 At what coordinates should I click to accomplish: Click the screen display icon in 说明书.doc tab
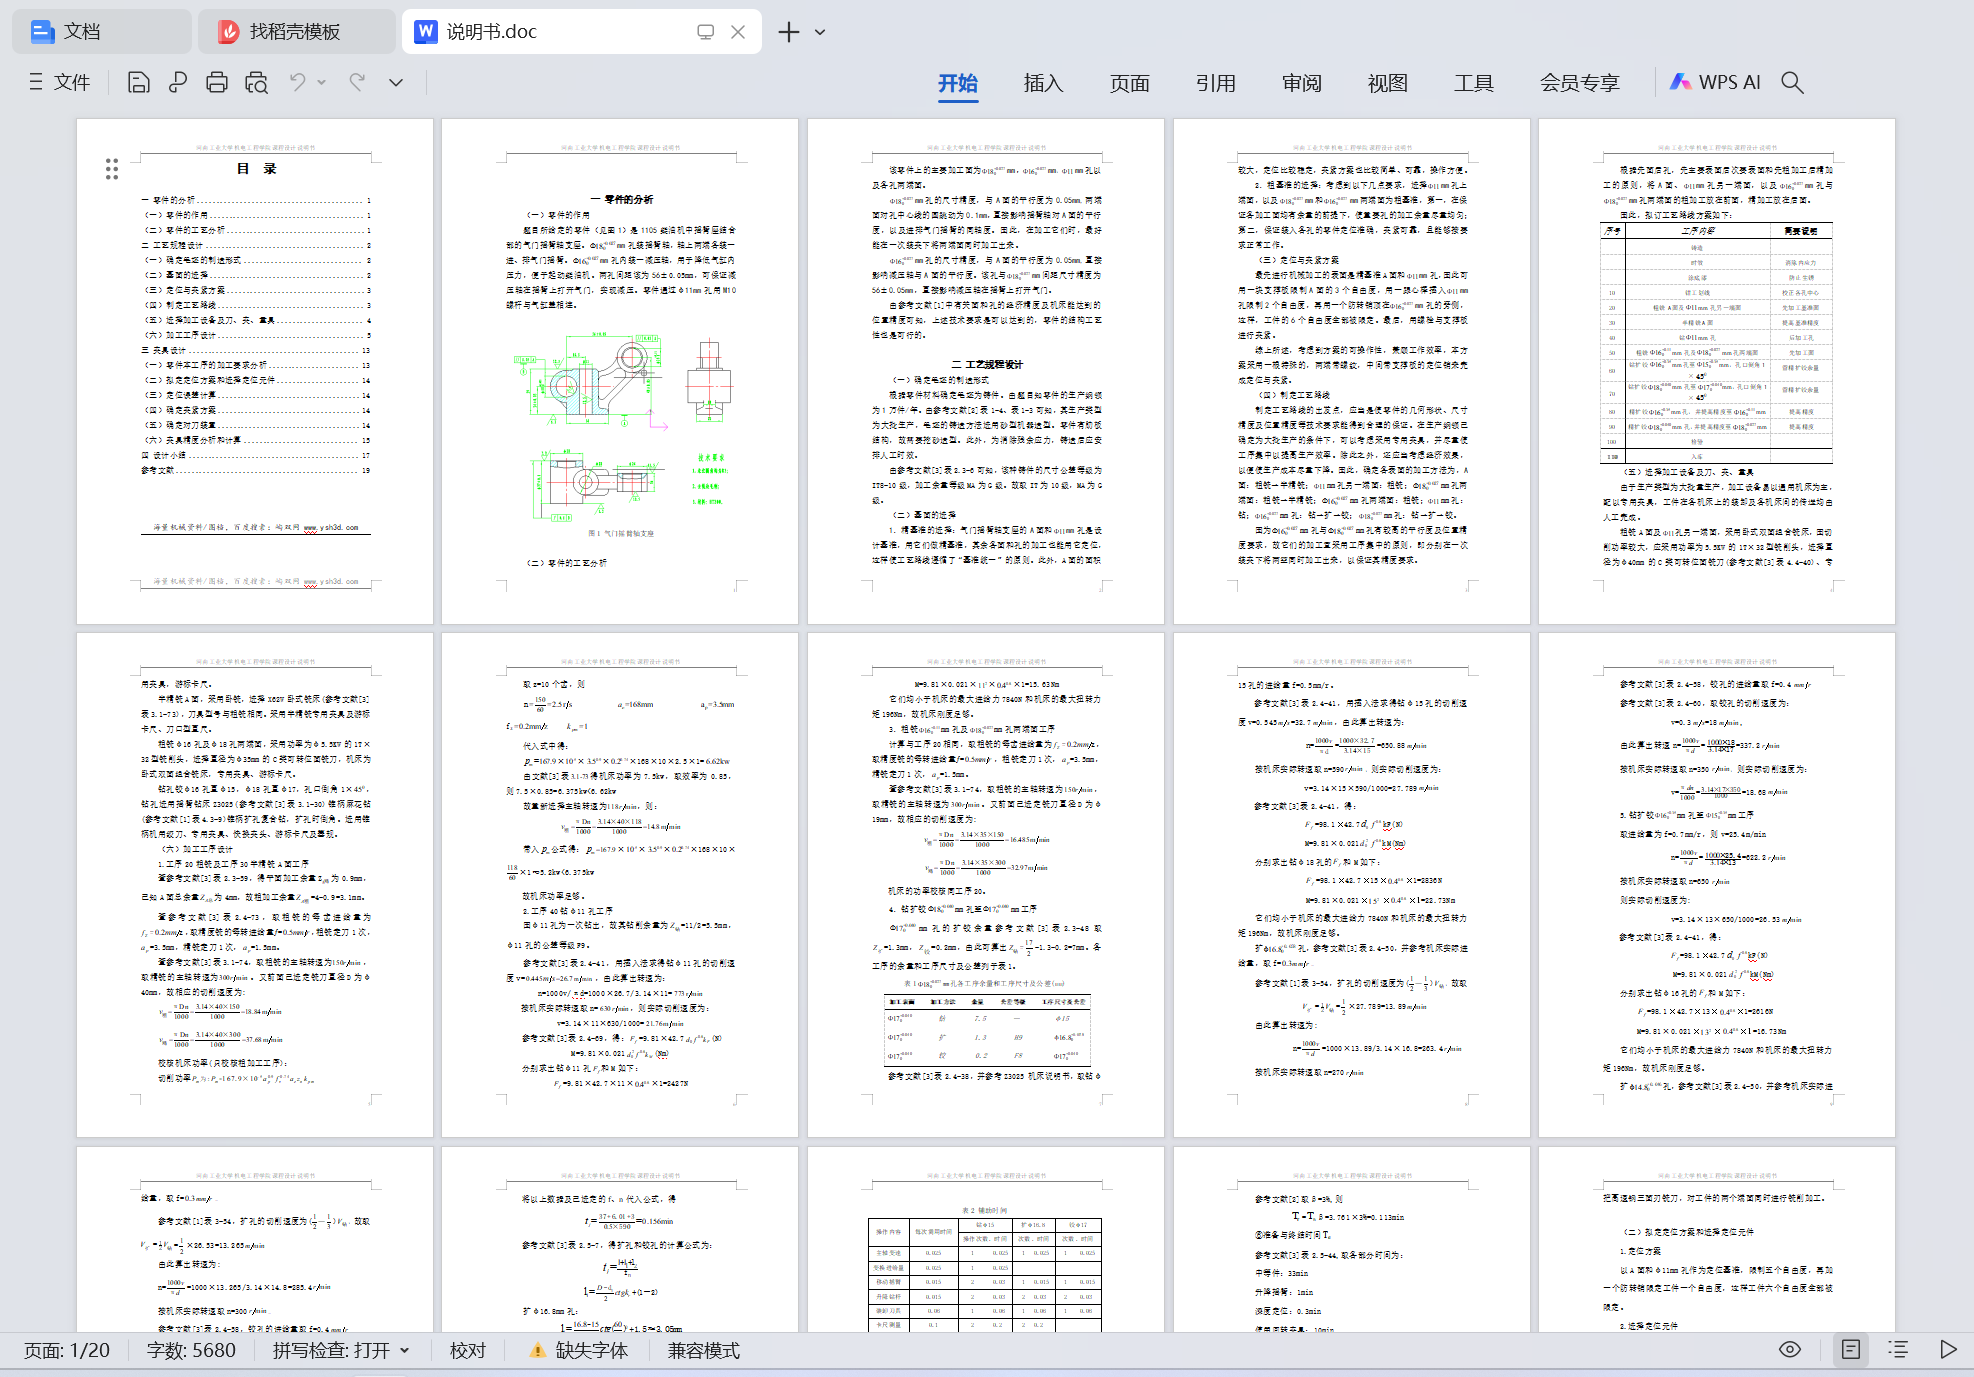705,32
